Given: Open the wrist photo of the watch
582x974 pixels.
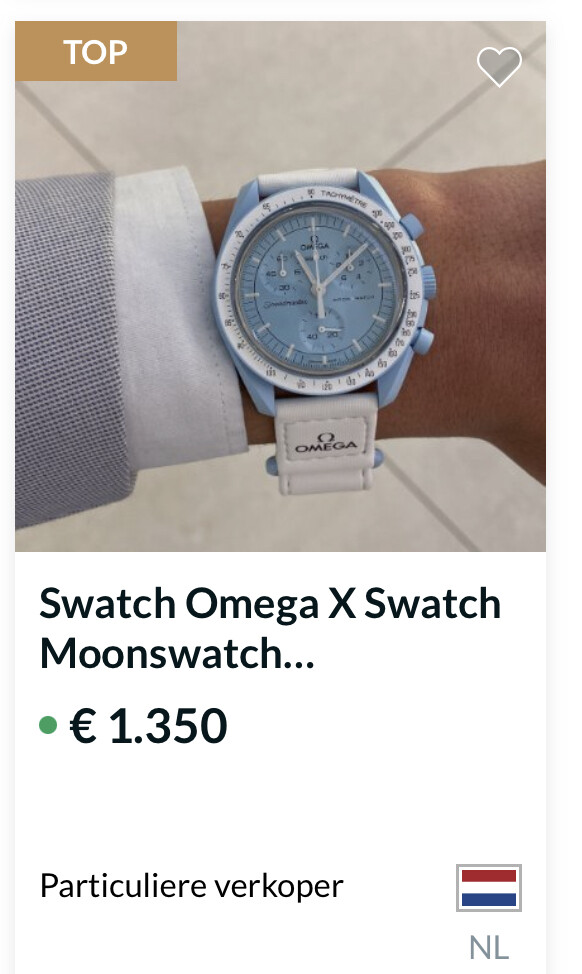Looking at the screenshot, I should click(x=280, y=286).
